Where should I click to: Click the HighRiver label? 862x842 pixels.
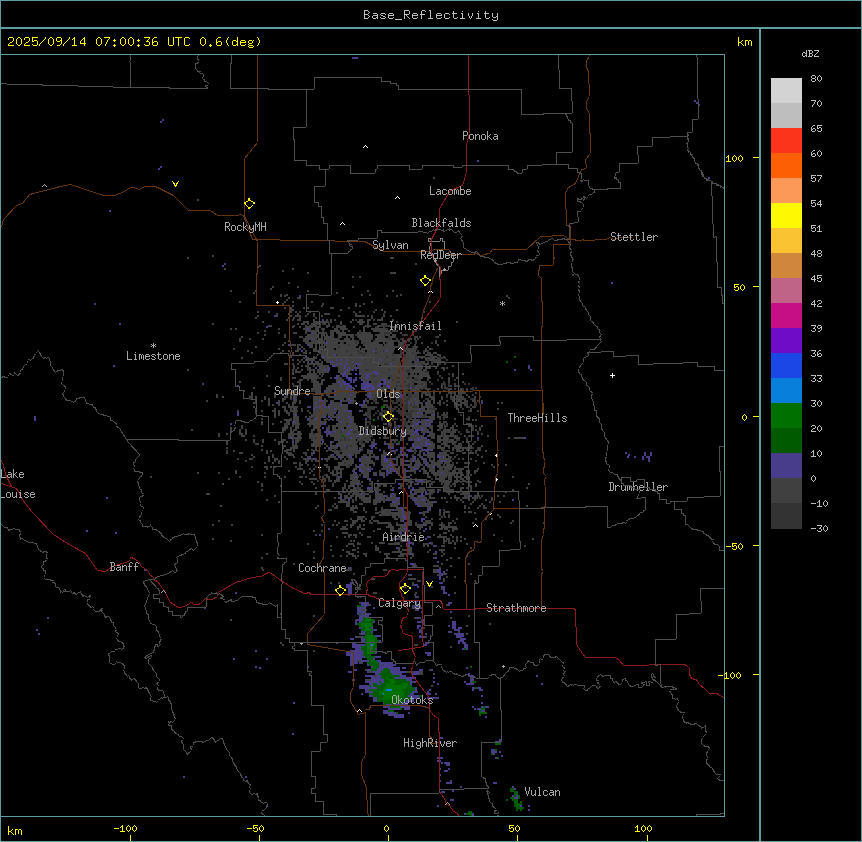430,743
